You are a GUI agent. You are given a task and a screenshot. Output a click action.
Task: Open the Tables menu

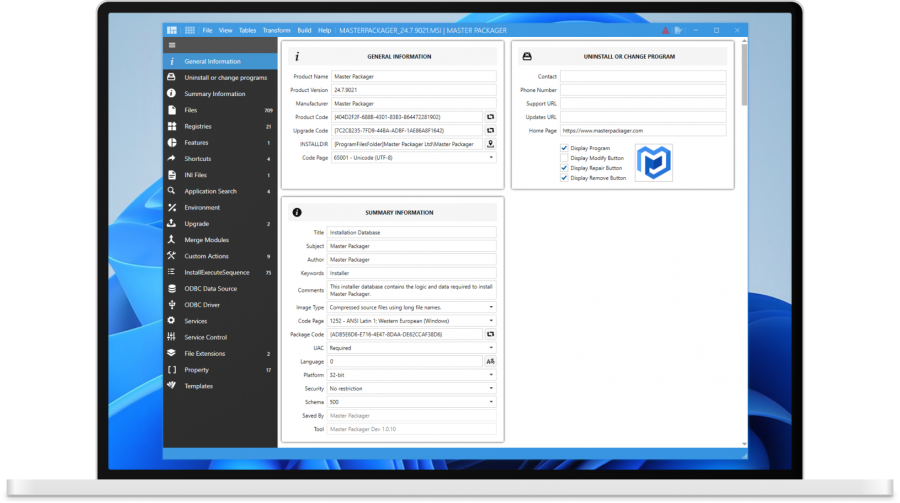click(247, 30)
